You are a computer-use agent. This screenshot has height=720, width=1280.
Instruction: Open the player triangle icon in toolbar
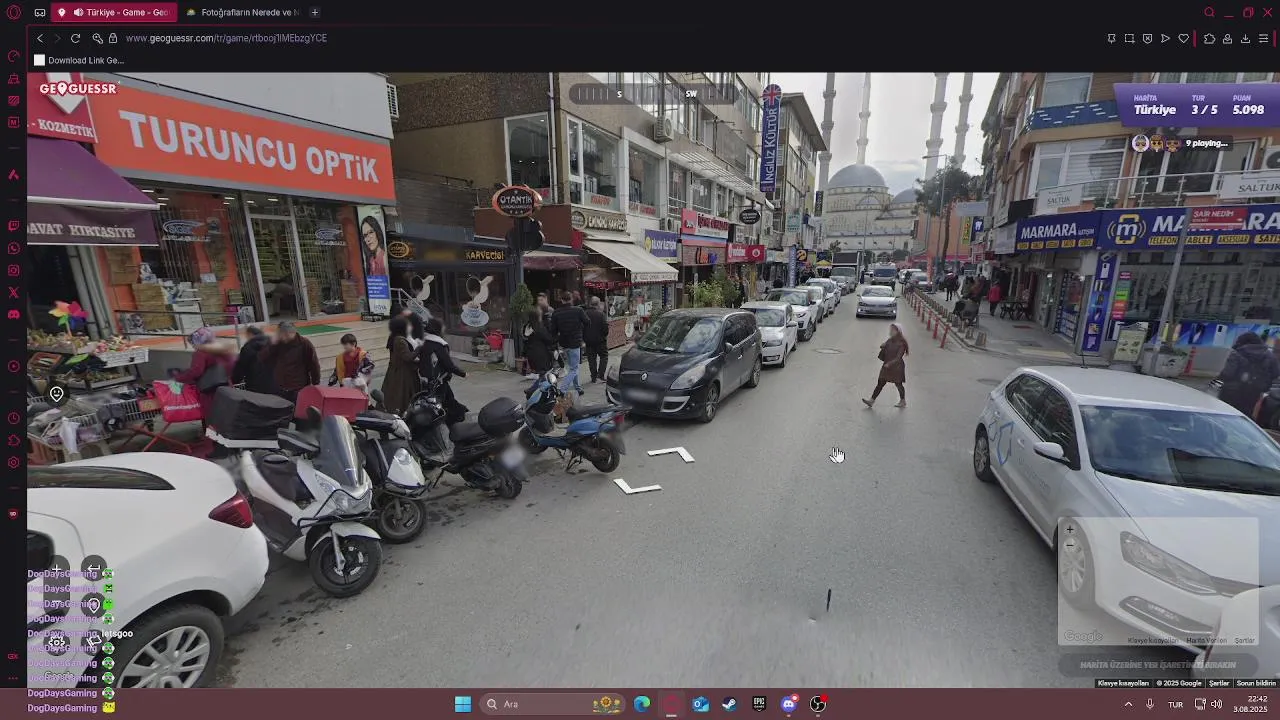pyautogui.click(x=1165, y=38)
